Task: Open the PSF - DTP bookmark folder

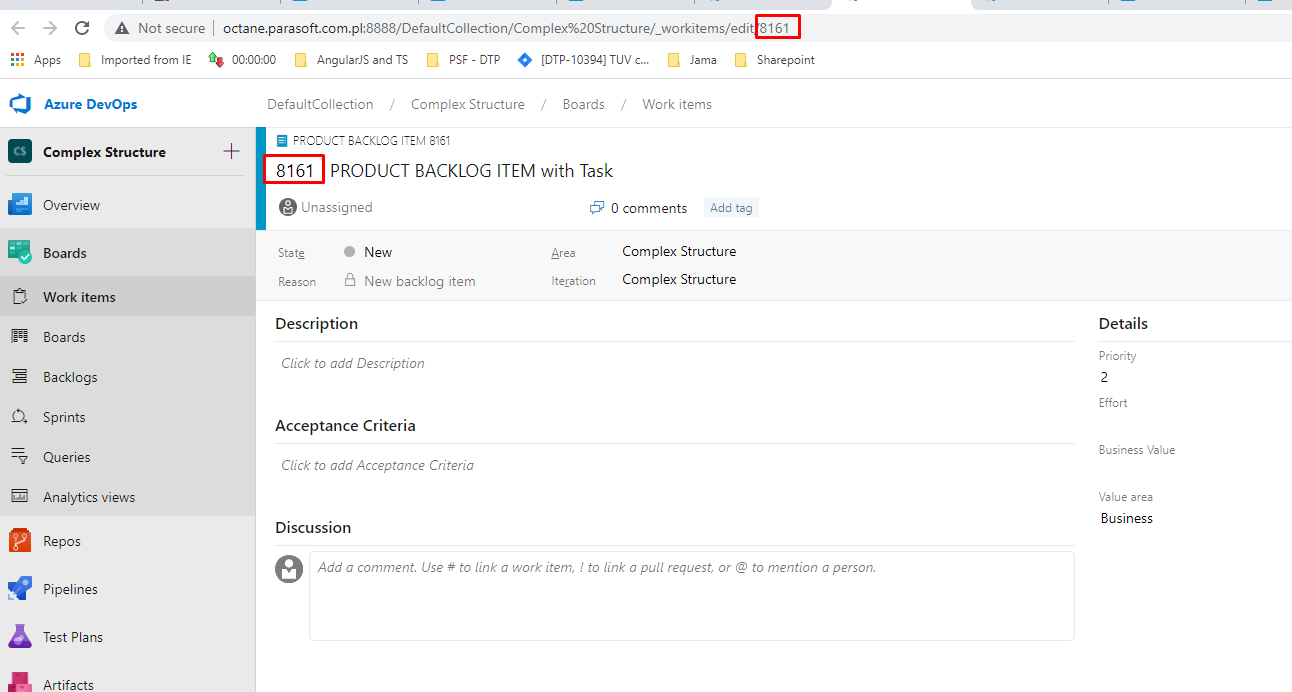Action: 463,60
